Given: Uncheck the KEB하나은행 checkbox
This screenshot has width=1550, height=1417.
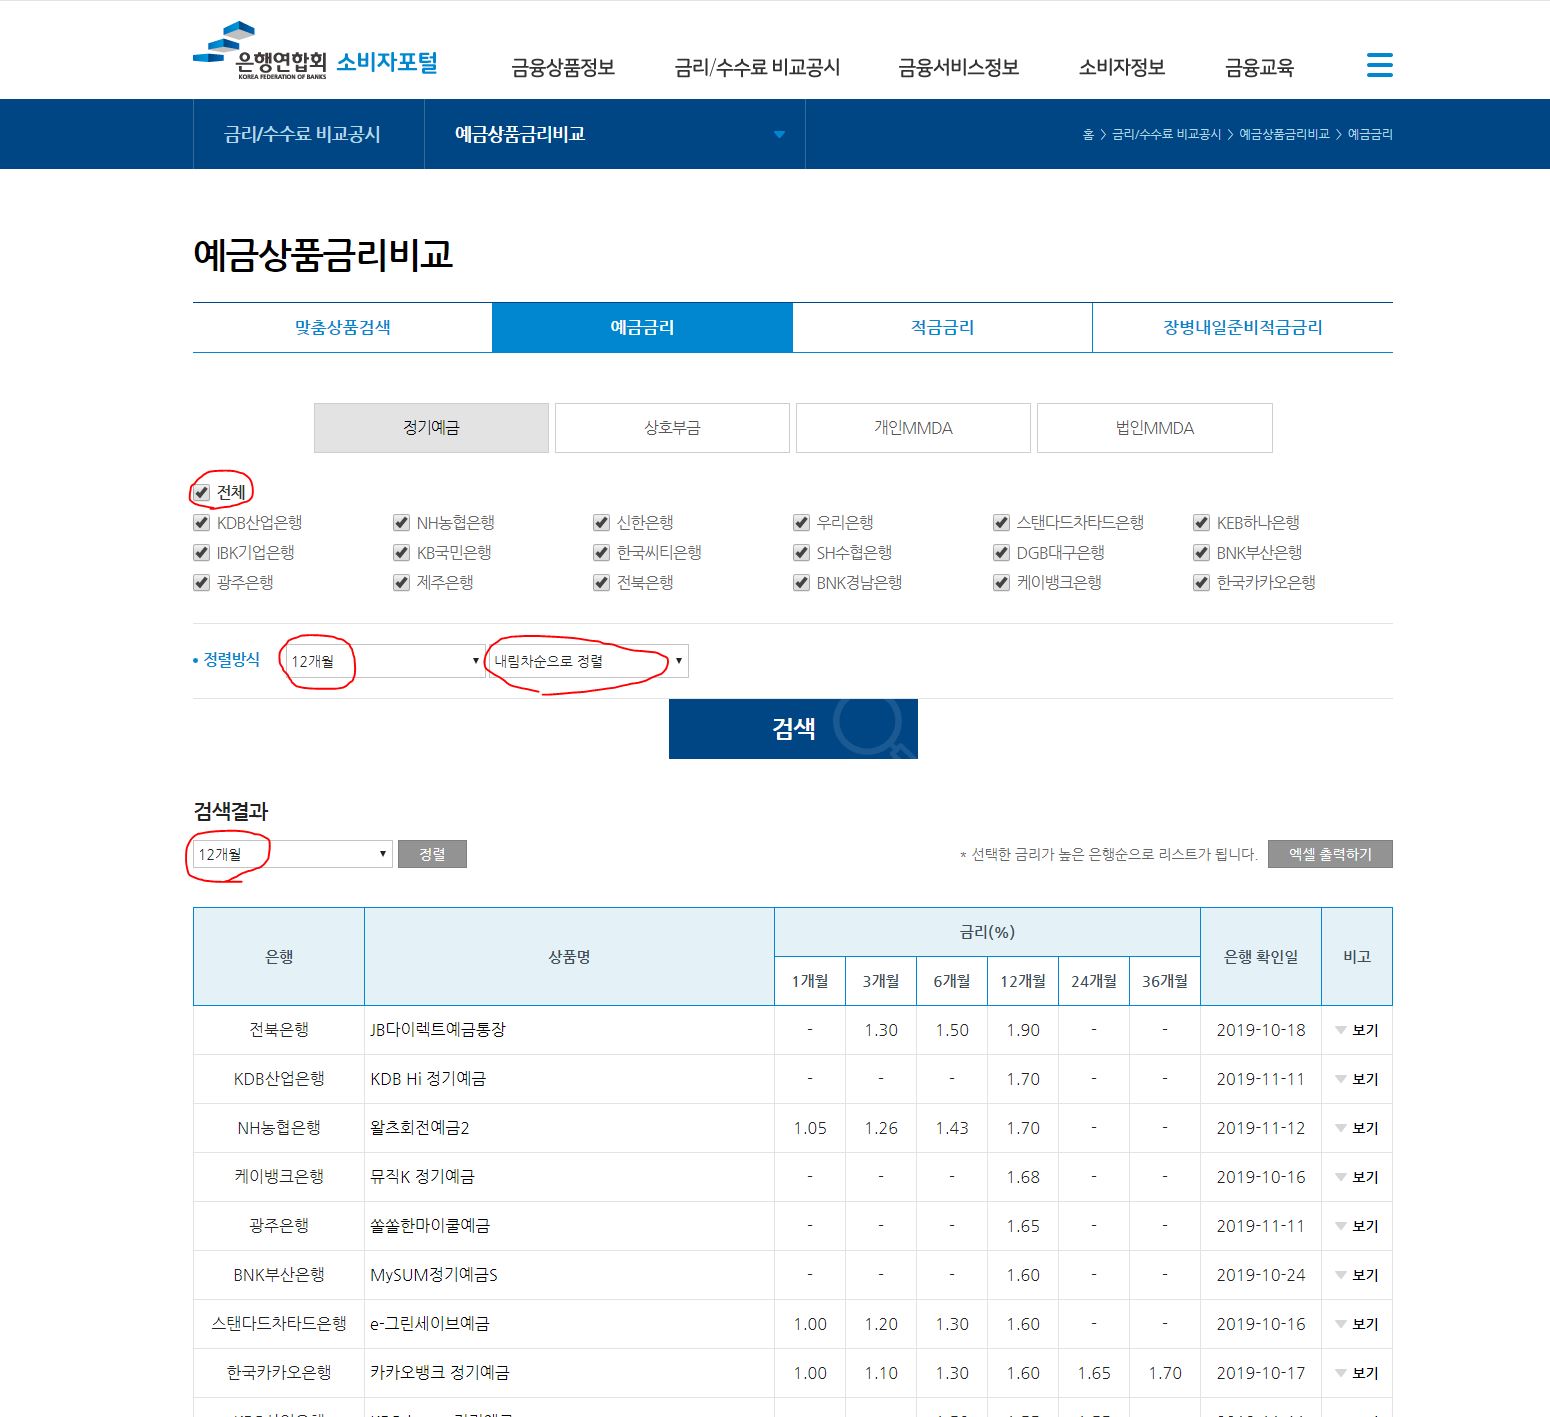Looking at the screenshot, I should click(1201, 523).
